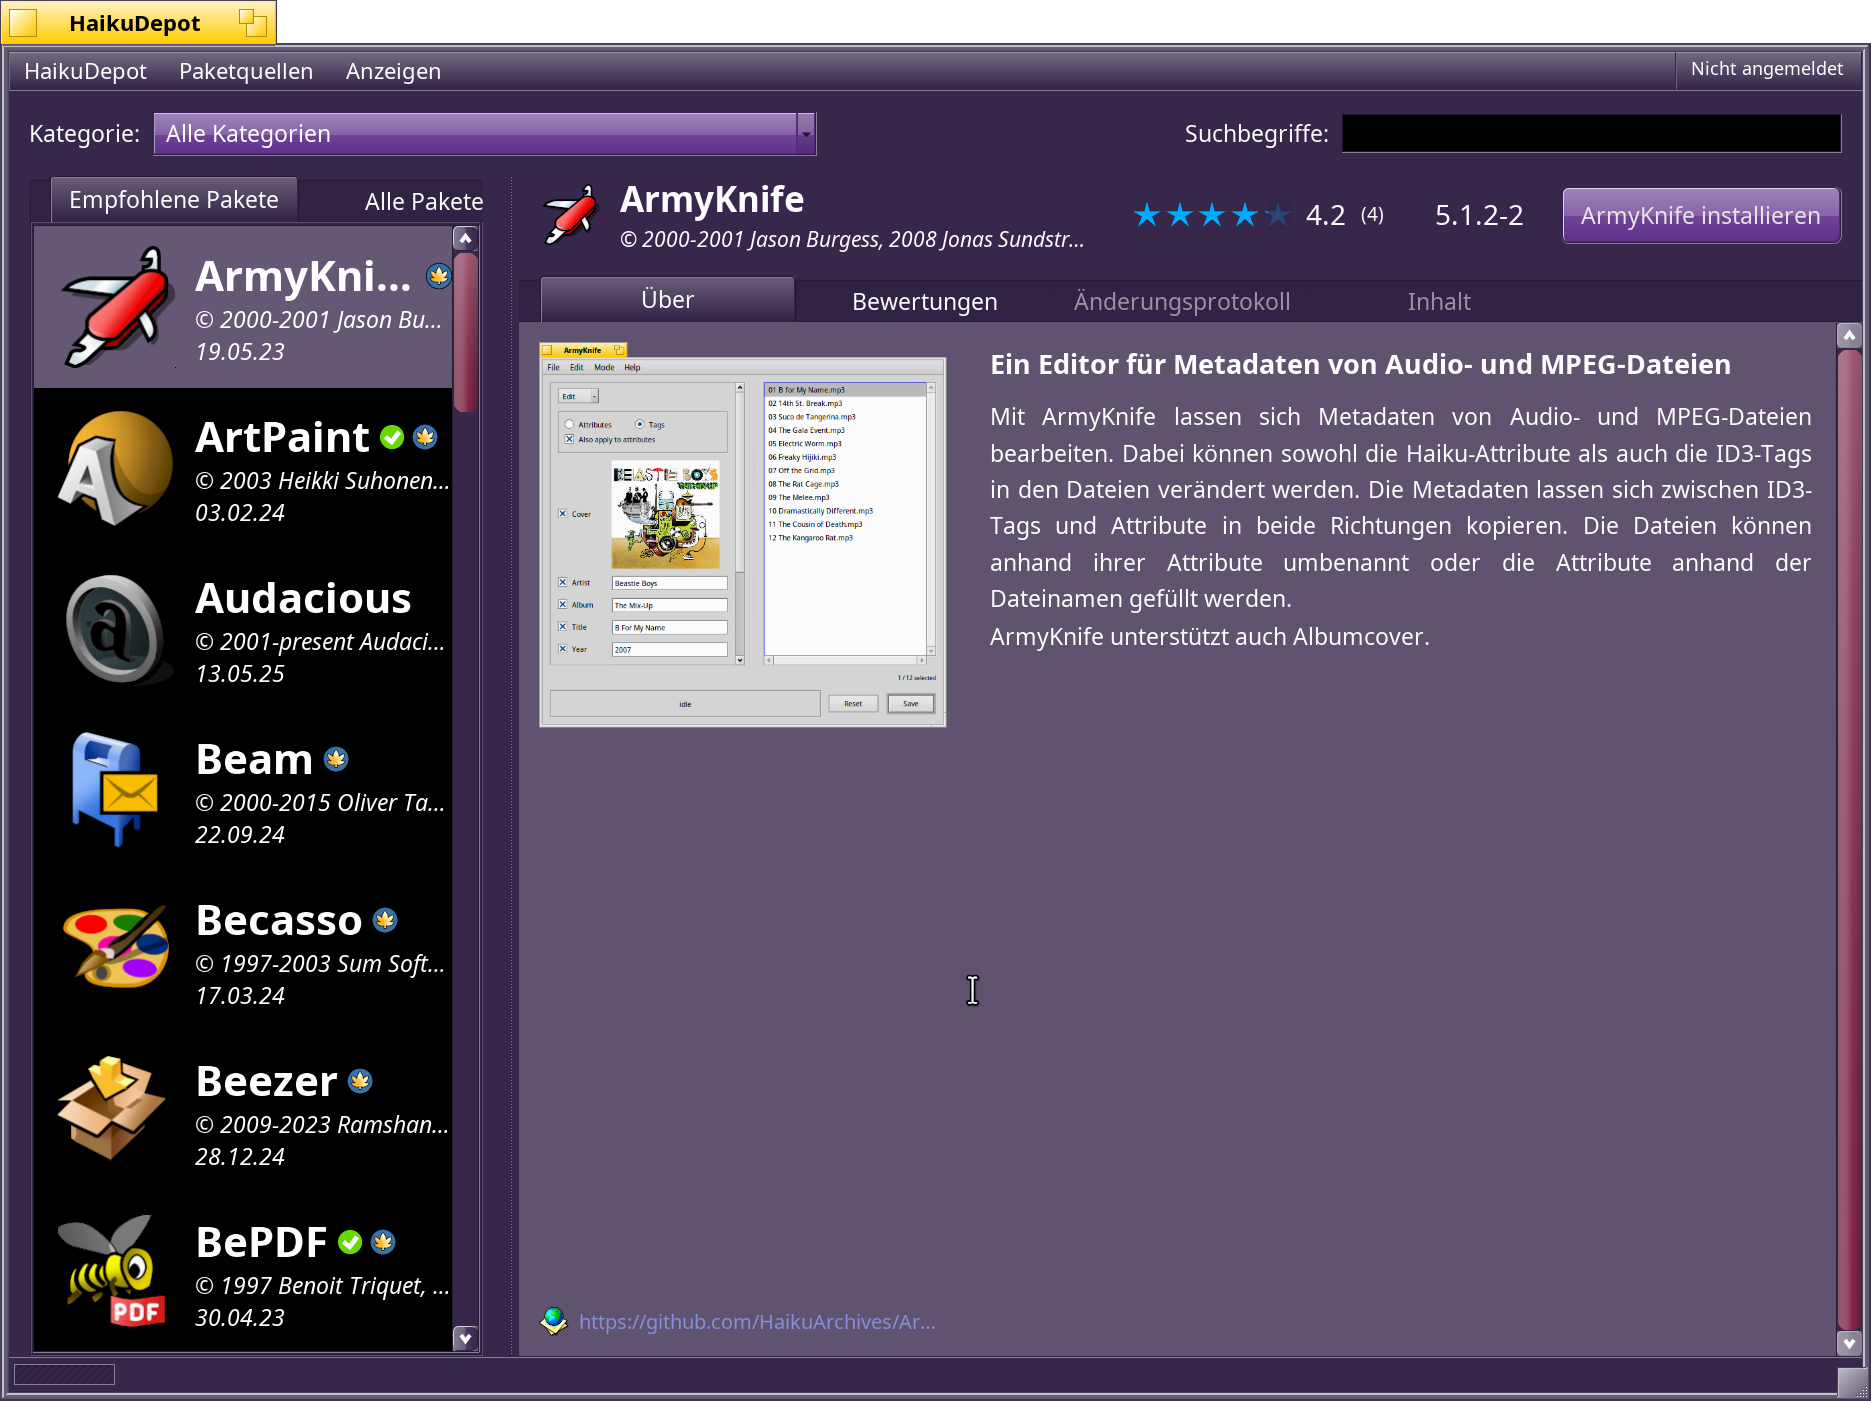
Task: Open the Inhalt tab
Action: 1439,302
